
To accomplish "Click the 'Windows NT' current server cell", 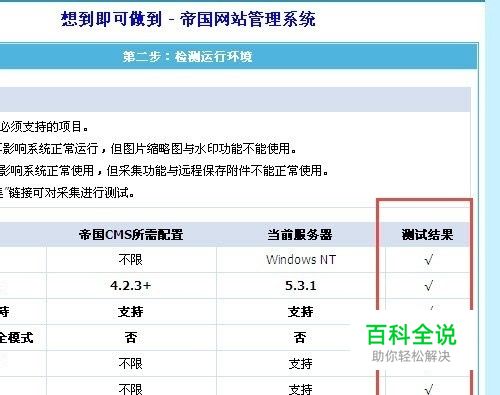I will click(301, 260).
